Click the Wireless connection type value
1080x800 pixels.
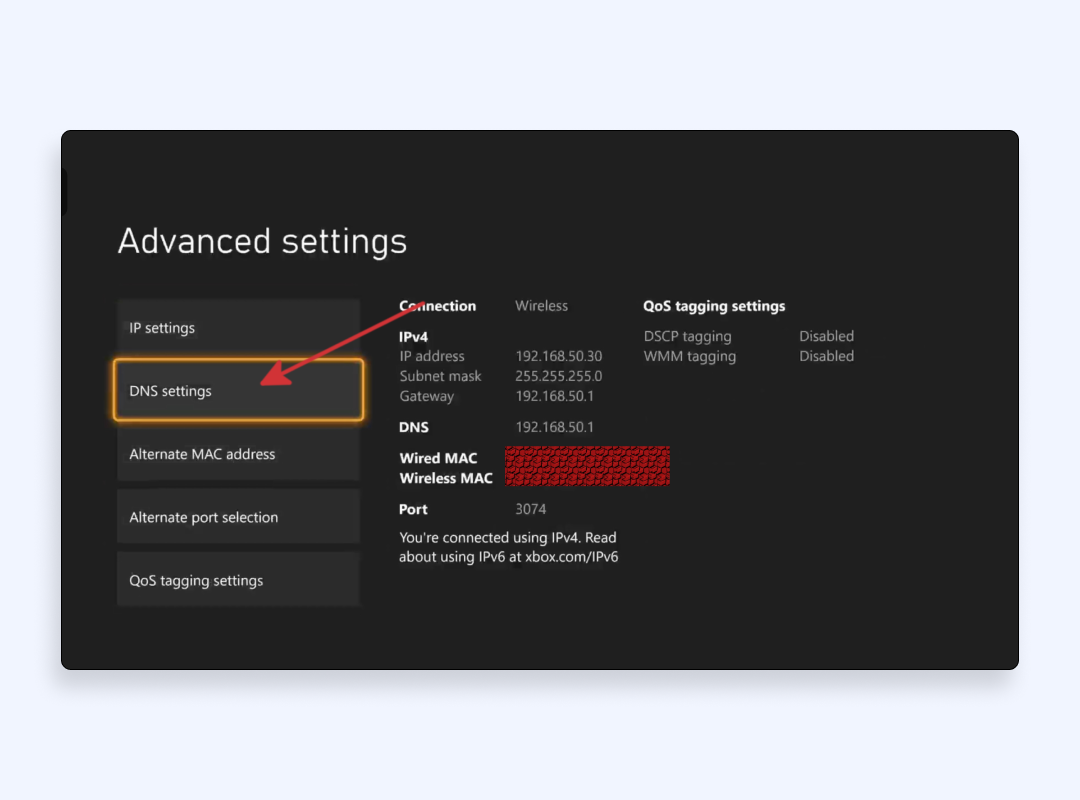(541, 306)
